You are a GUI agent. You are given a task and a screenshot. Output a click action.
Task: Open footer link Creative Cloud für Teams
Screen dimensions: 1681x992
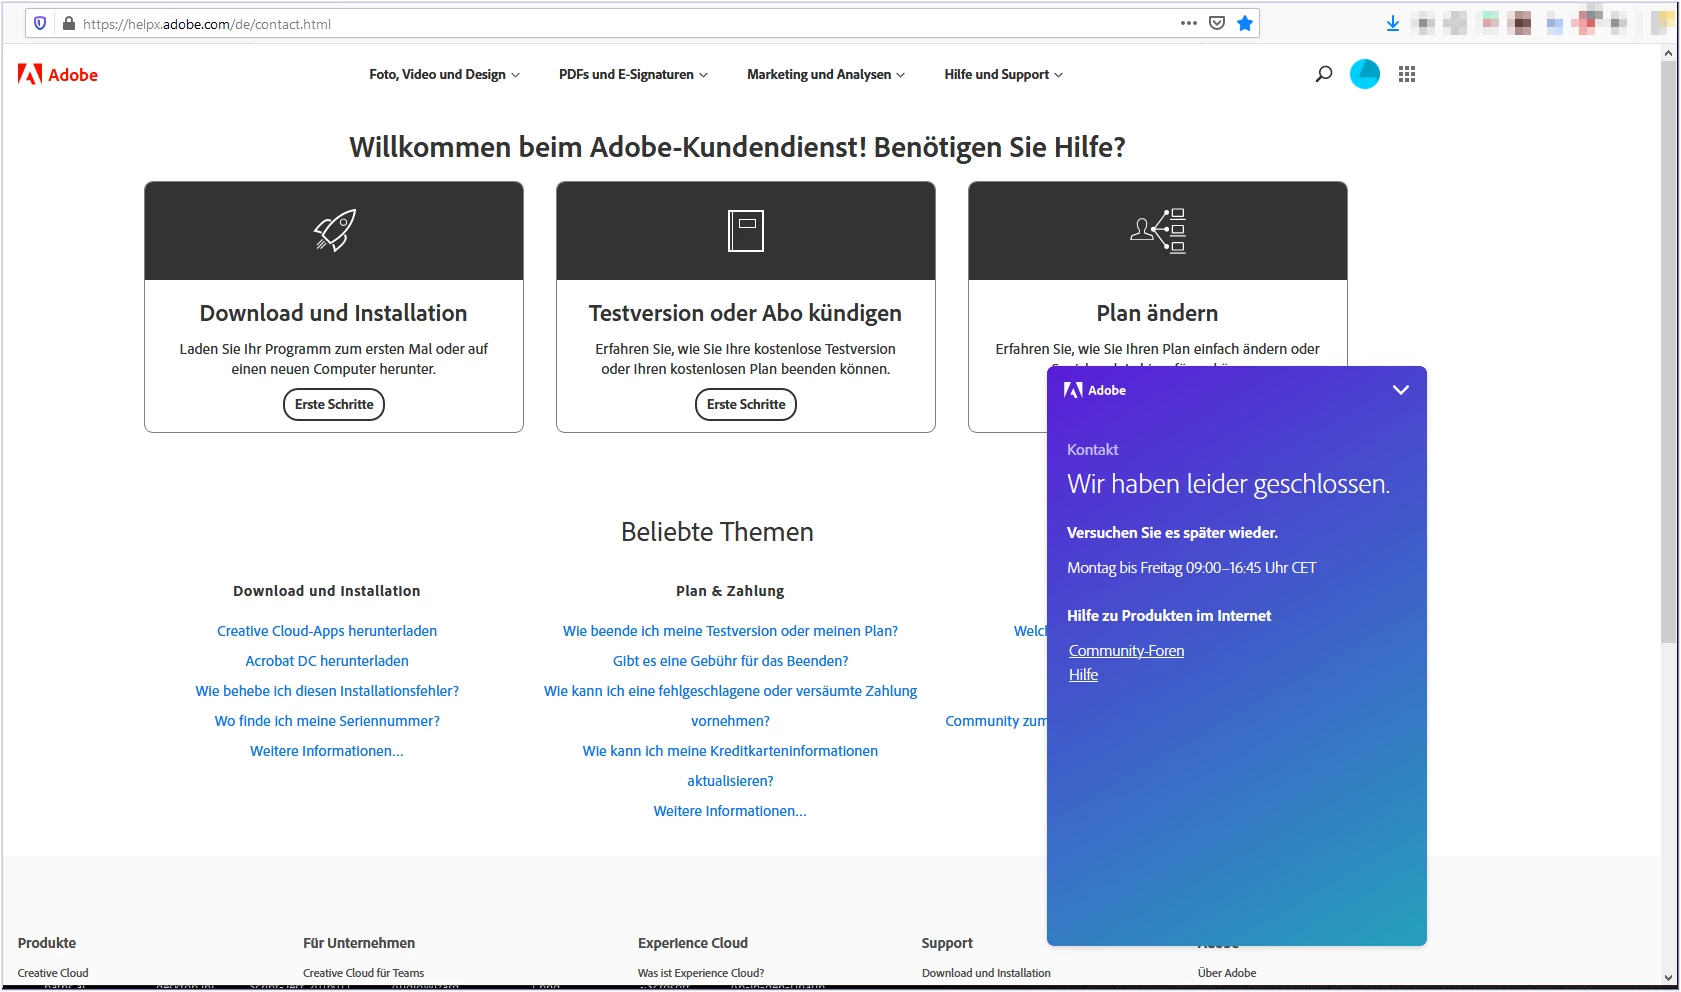coord(364,973)
